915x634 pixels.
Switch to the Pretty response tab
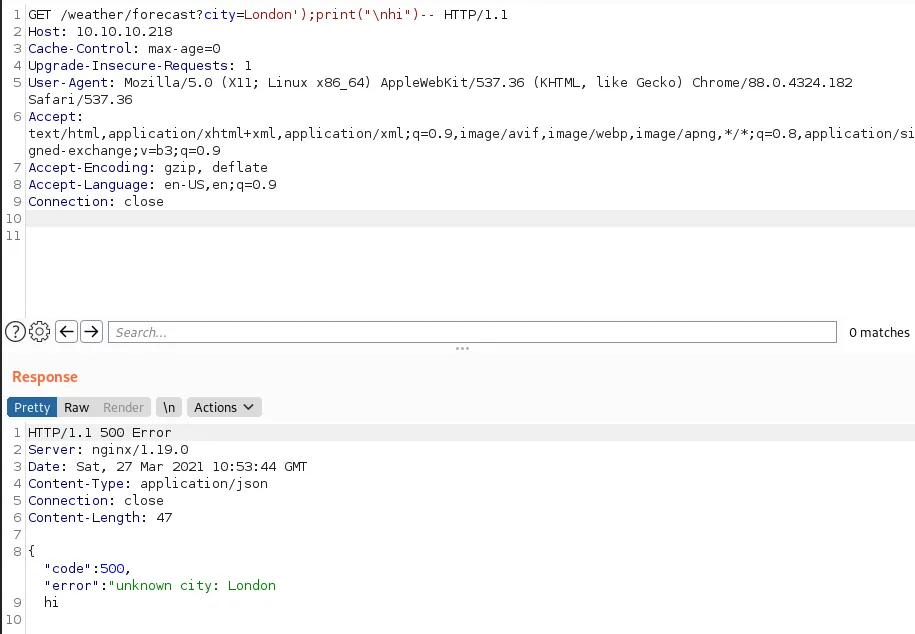[32, 407]
